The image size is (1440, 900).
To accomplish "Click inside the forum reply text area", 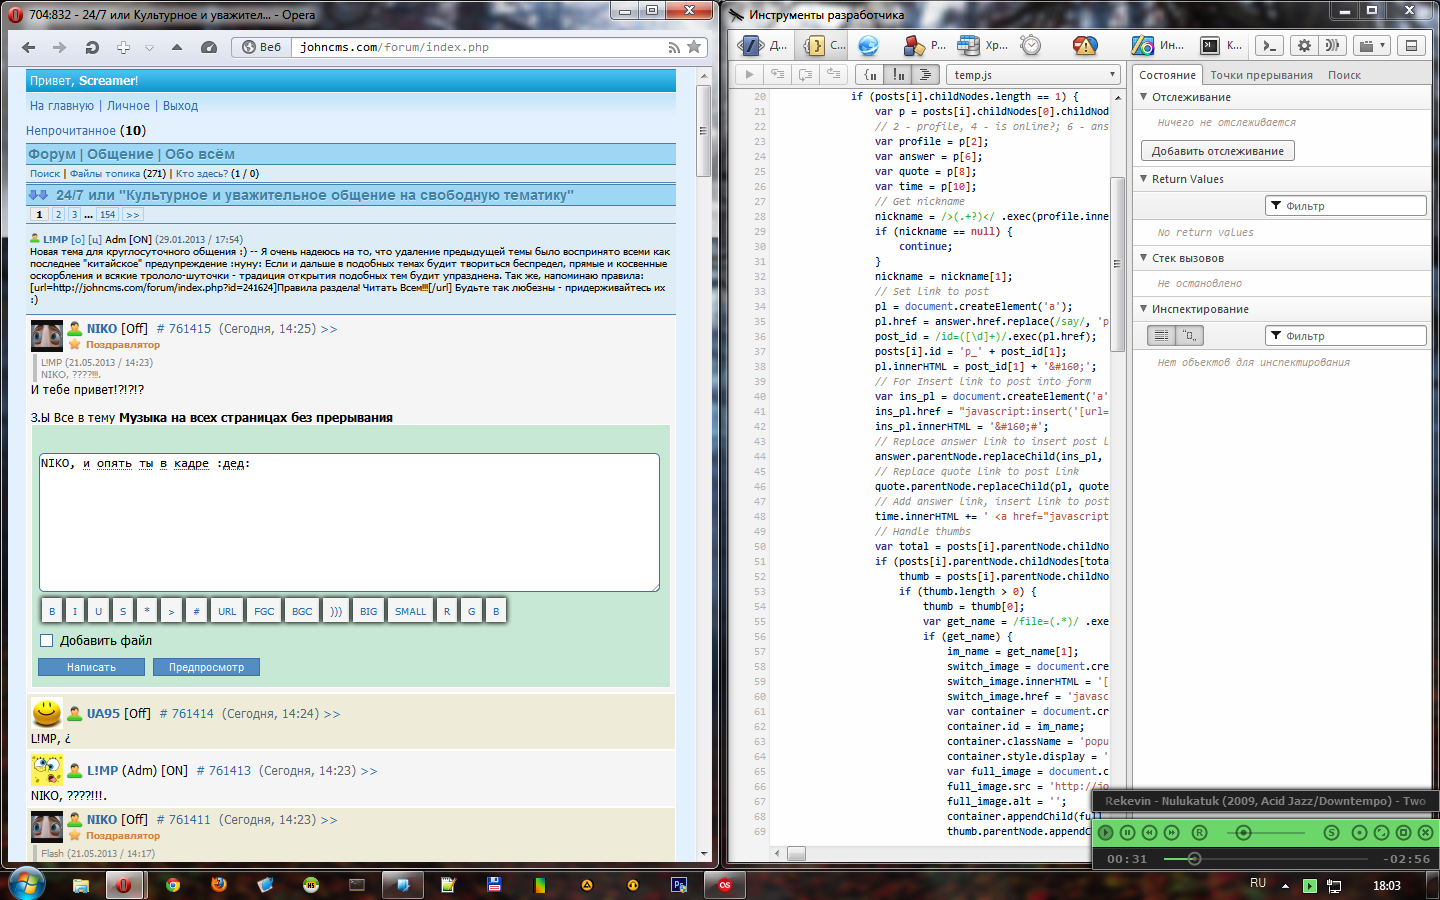I will point(349,525).
